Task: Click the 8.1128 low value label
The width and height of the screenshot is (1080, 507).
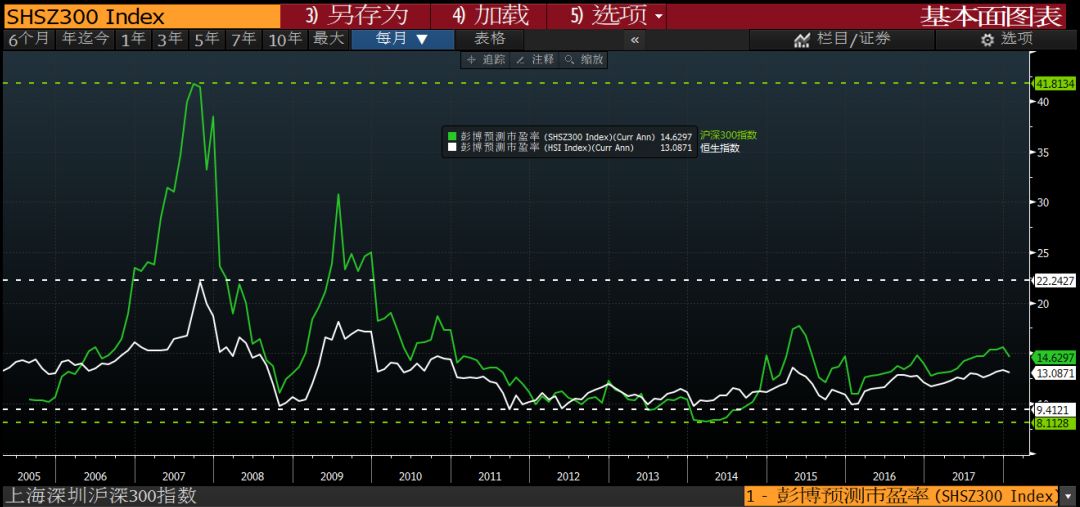Action: 1054,423
